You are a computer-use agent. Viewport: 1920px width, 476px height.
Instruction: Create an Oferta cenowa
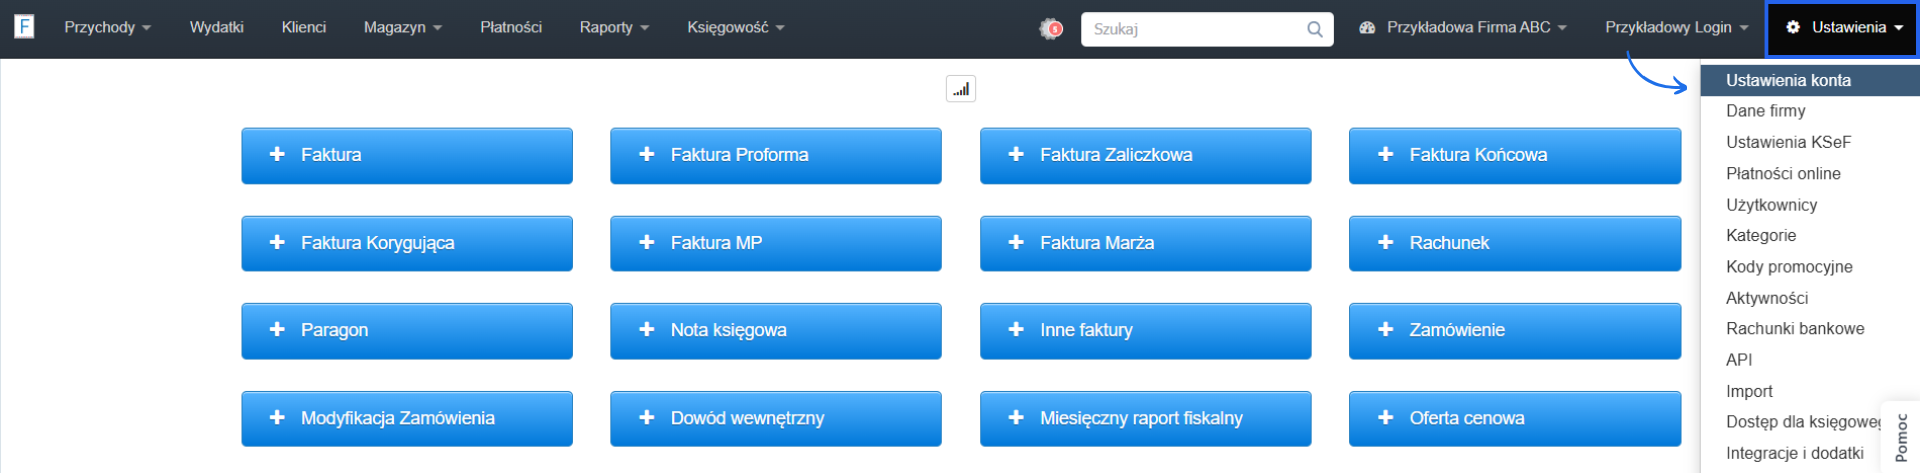pos(1515,419)
